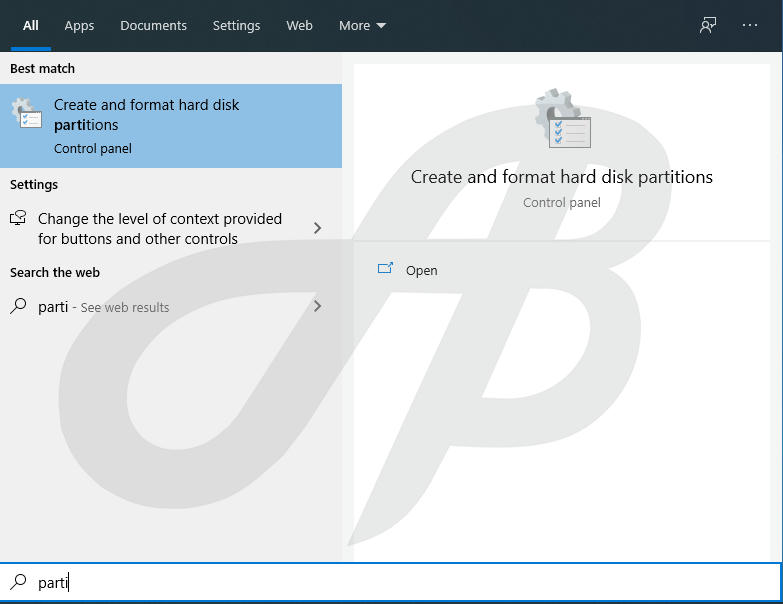783x604 pixels.
Task: Click the narrator context settings result icon
Action: 19,219
